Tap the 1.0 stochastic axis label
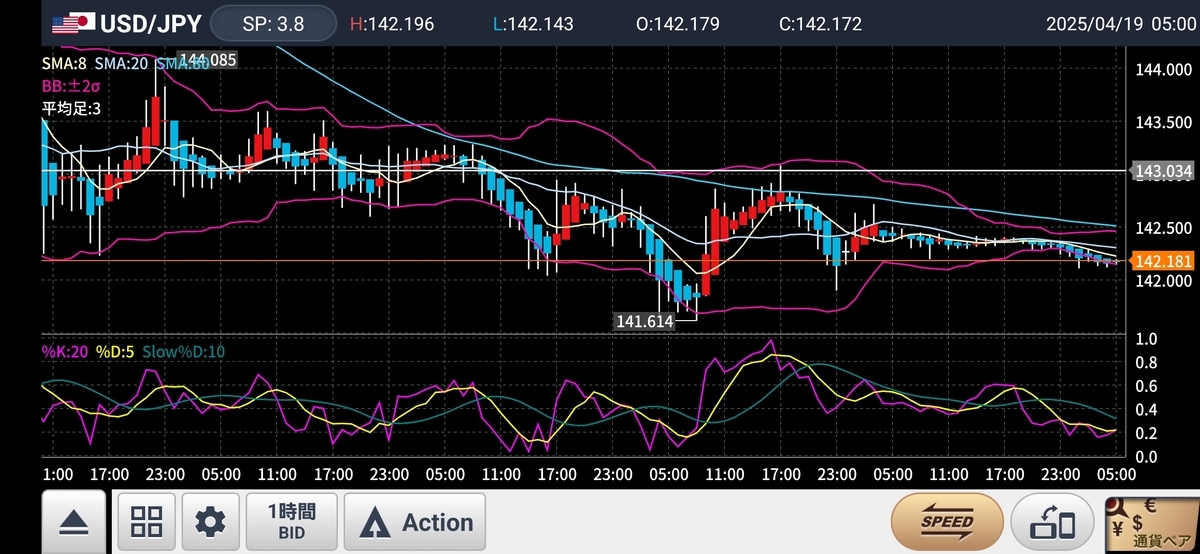 [x=1147, y=339]
